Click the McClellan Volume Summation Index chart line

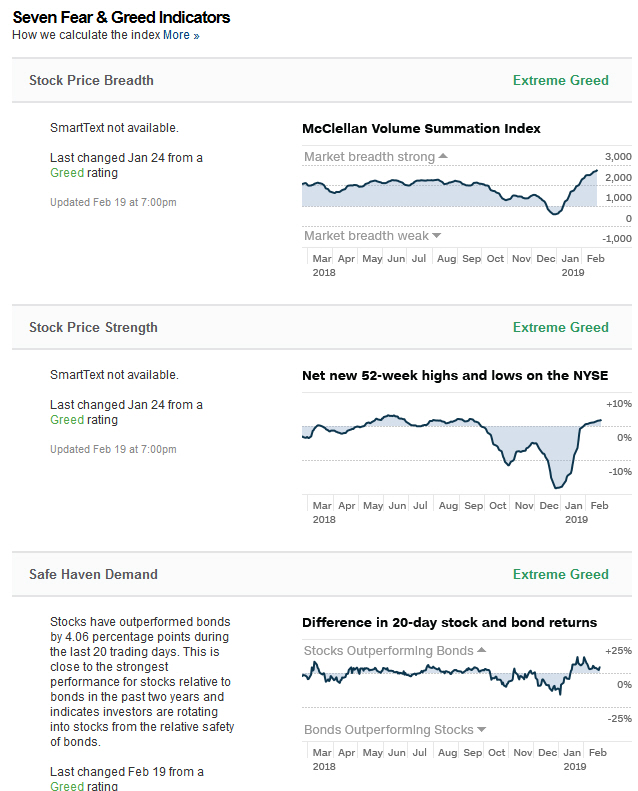point(450,184)
